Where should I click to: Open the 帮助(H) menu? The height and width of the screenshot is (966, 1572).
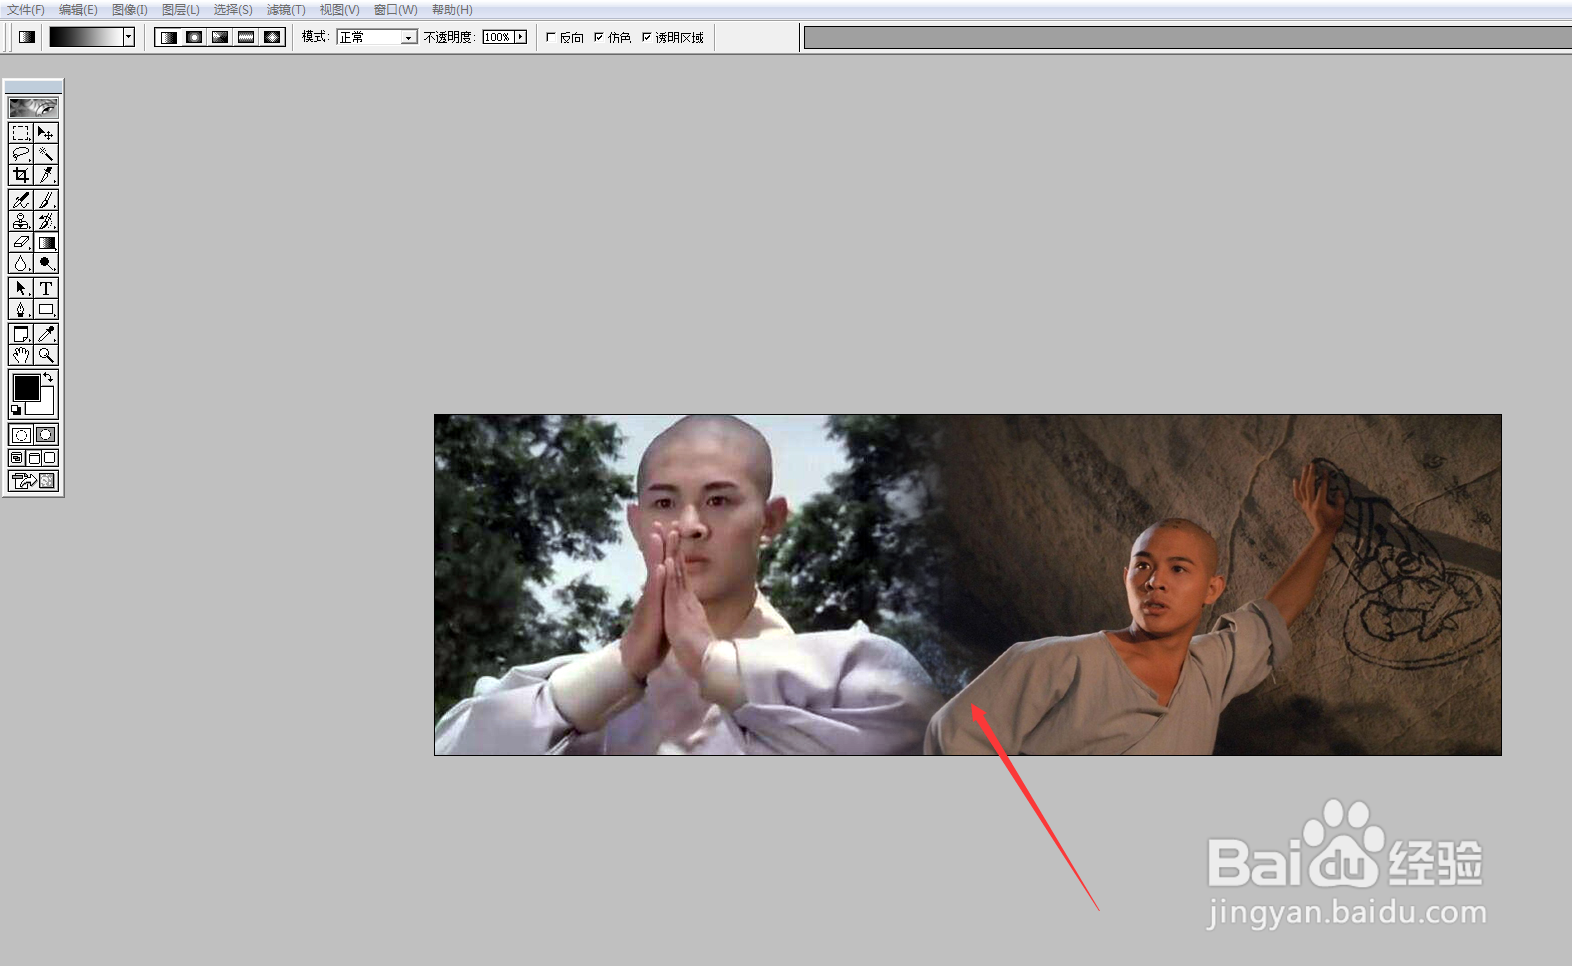tap(452, 10)
